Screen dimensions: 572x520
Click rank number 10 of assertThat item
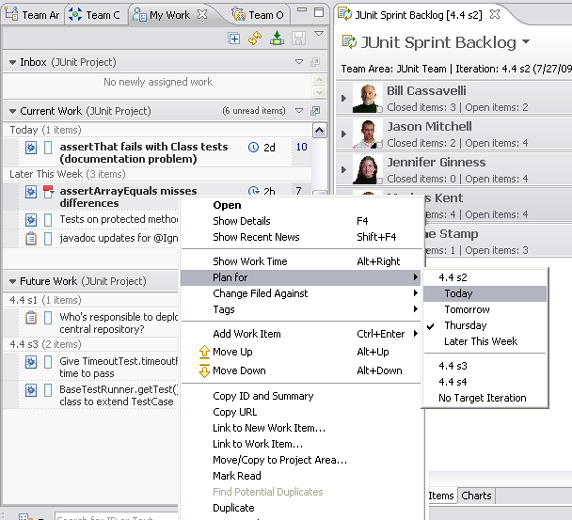pyautogui.click(x=301, y=147)
